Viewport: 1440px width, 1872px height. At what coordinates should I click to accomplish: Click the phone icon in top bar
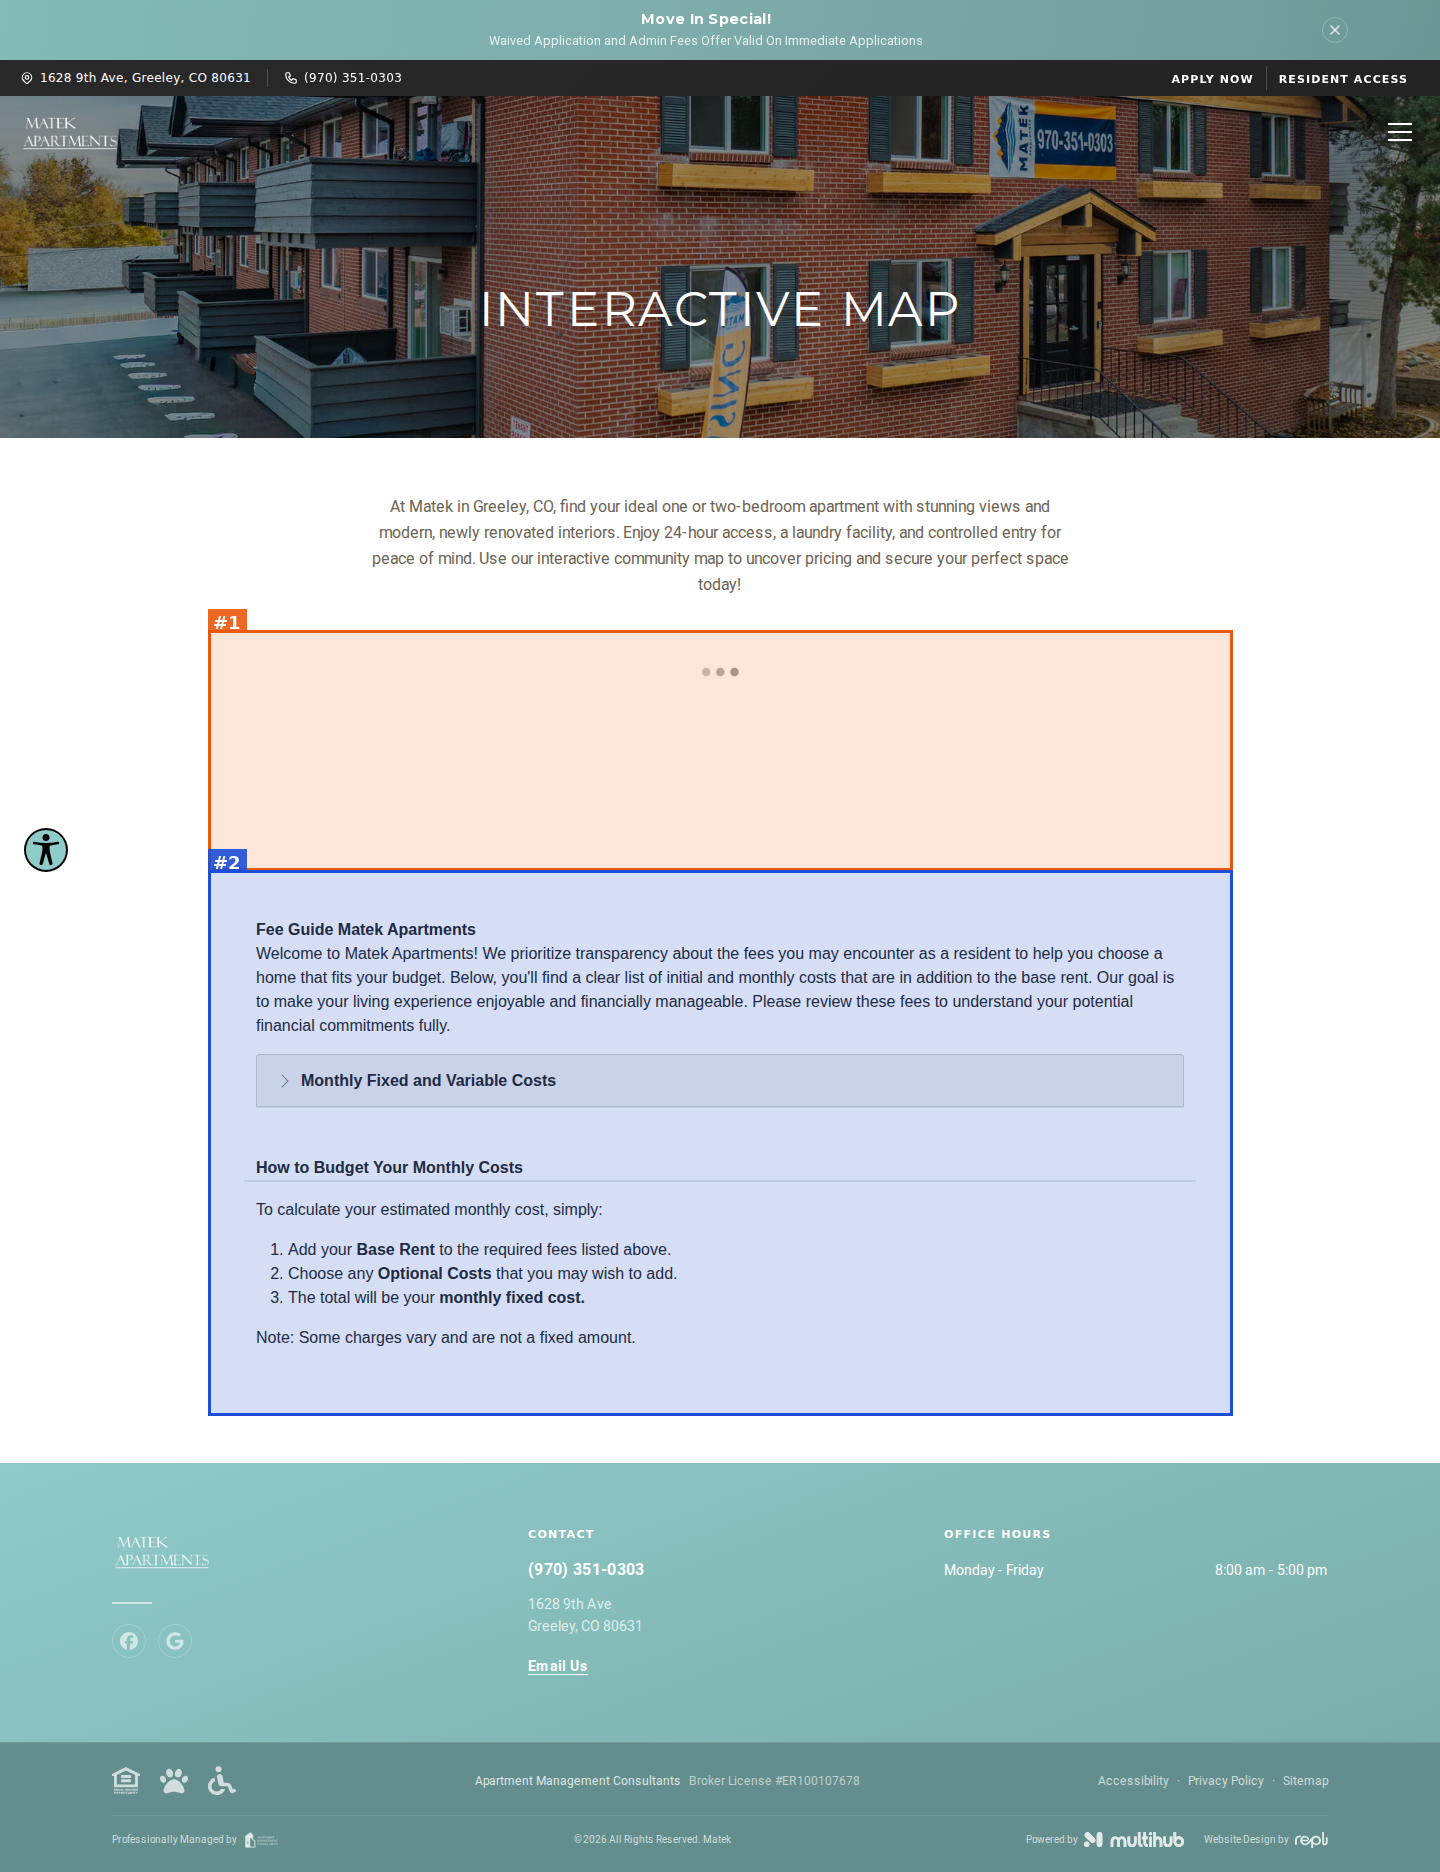coord(291,78)
